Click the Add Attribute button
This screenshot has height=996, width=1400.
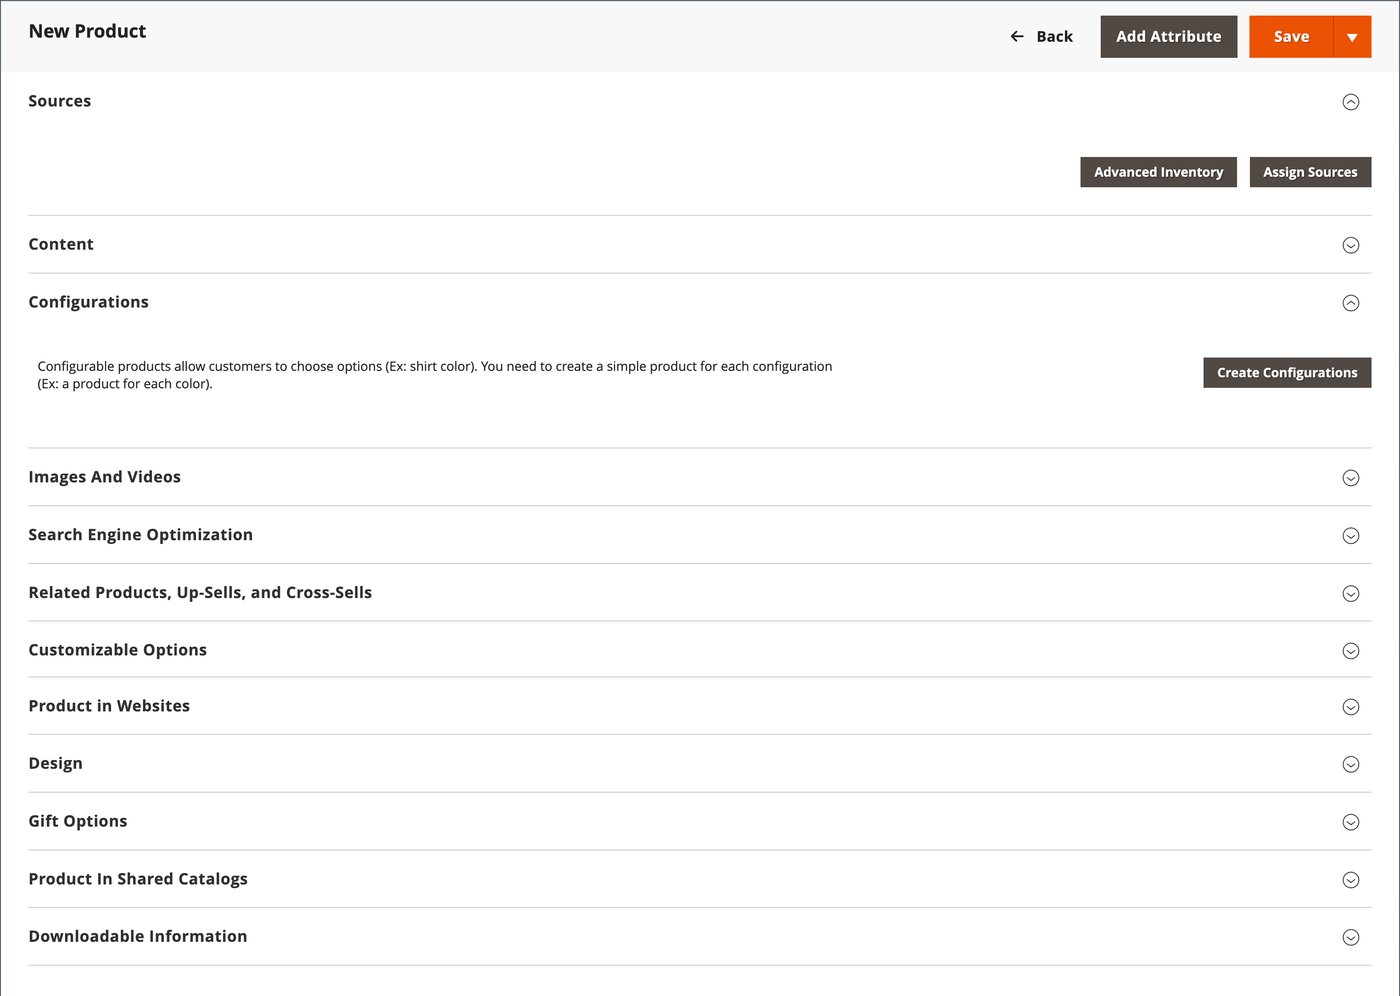(1168, 37)
